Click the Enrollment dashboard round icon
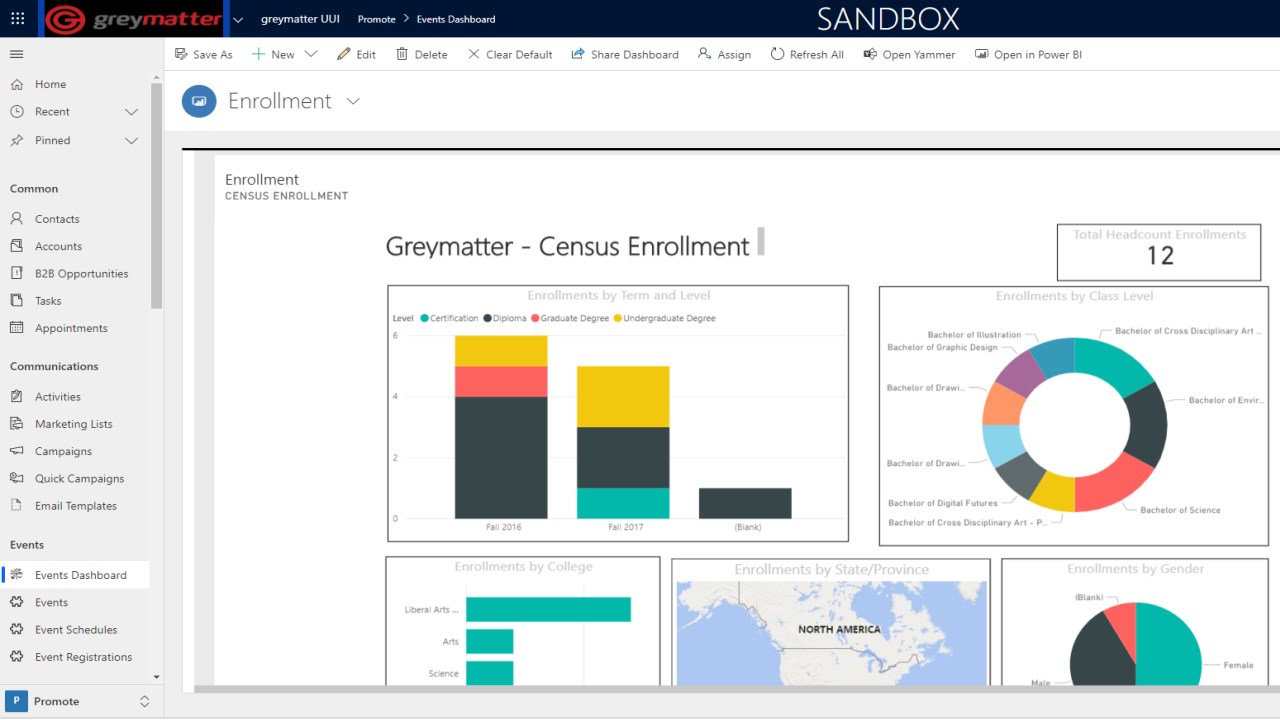1280x720 pixels. point(199,101)
